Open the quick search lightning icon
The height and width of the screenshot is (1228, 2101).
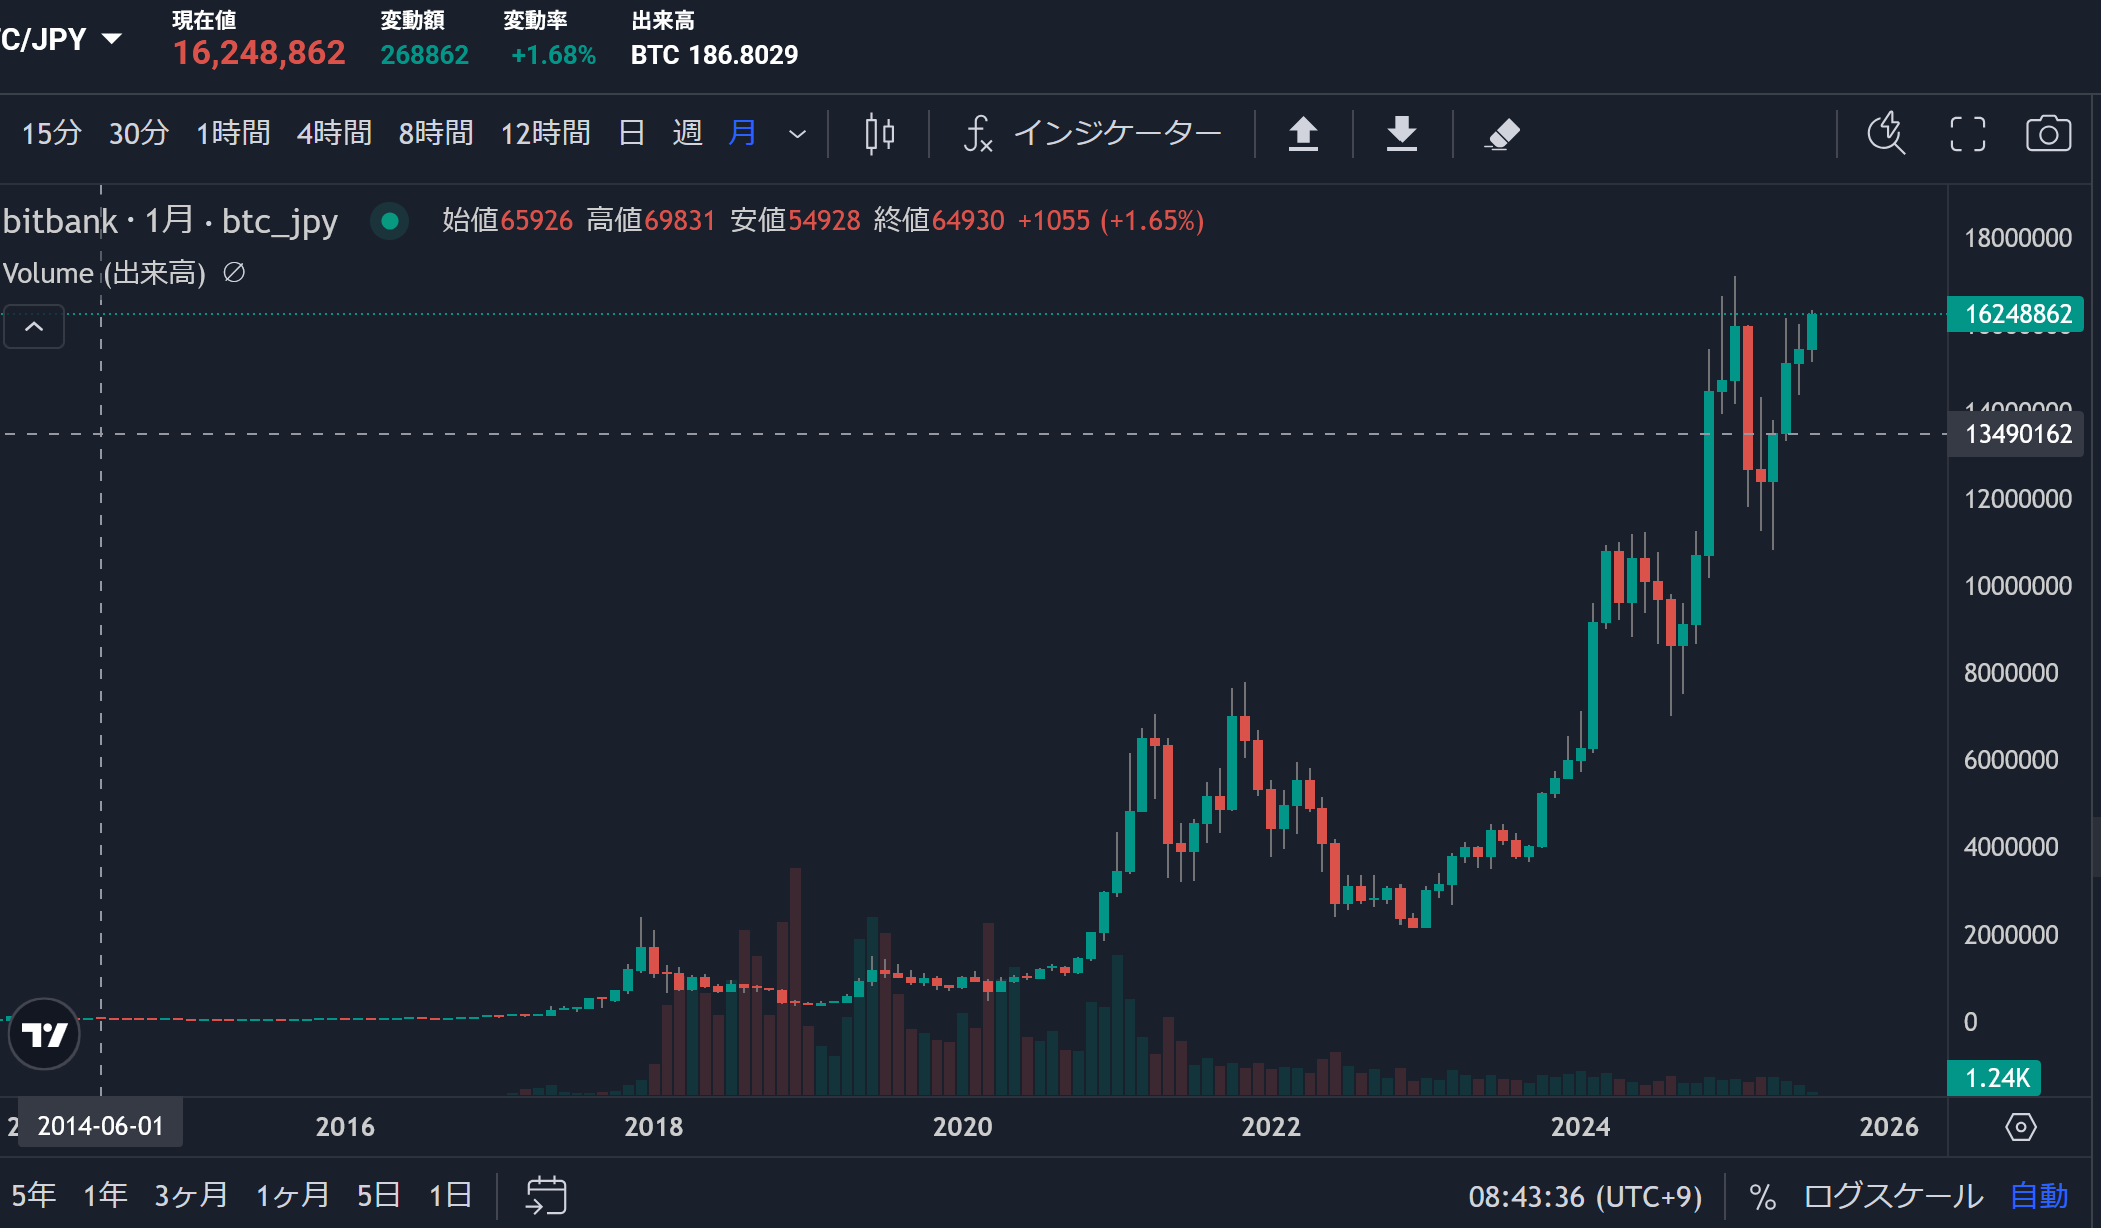[x=1886, y=133]
